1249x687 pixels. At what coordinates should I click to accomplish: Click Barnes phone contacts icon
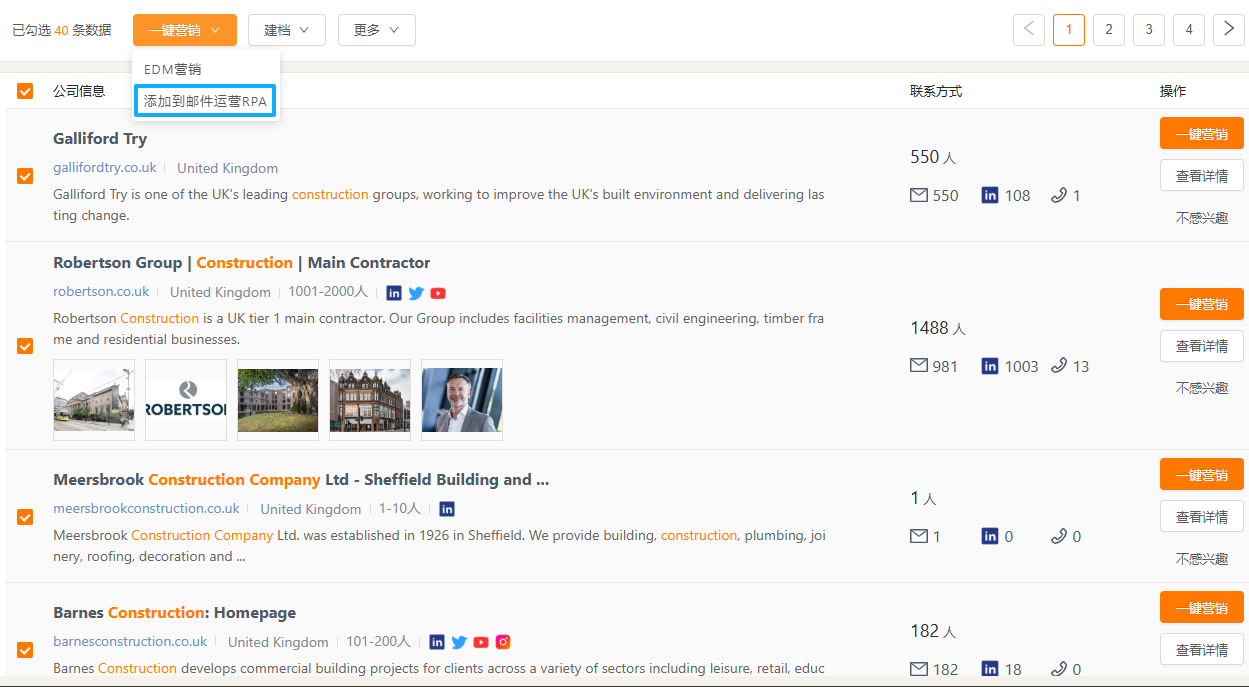[1059, 668]
